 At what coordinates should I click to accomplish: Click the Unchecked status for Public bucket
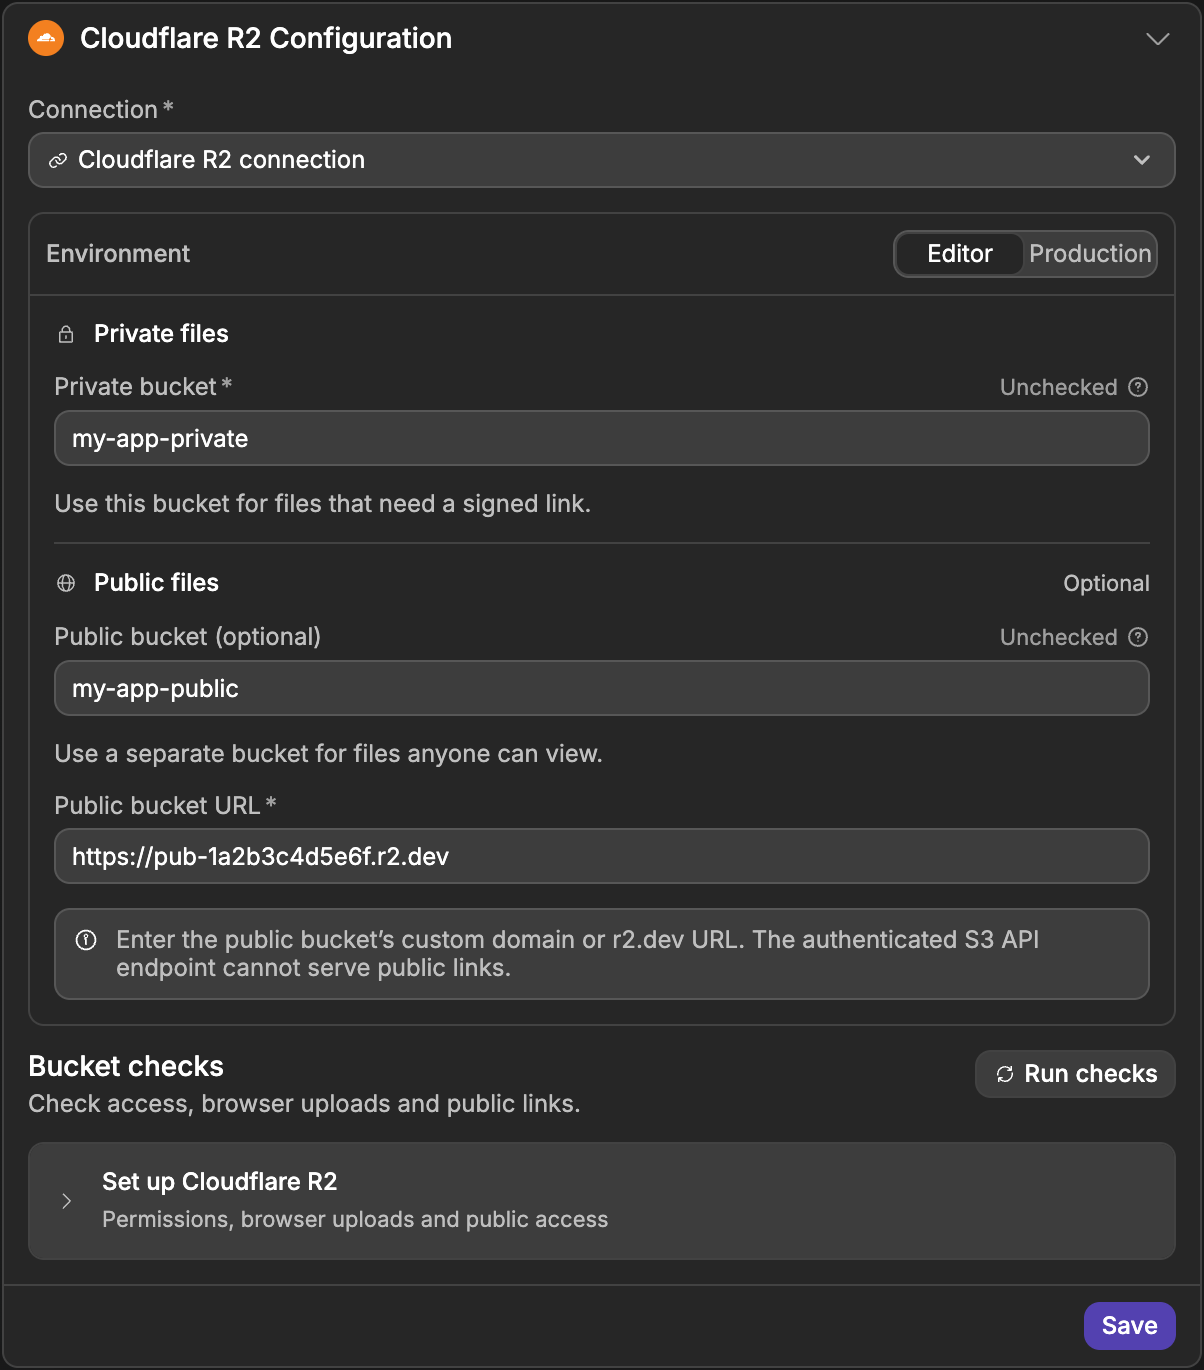(x=1058, y=637)
